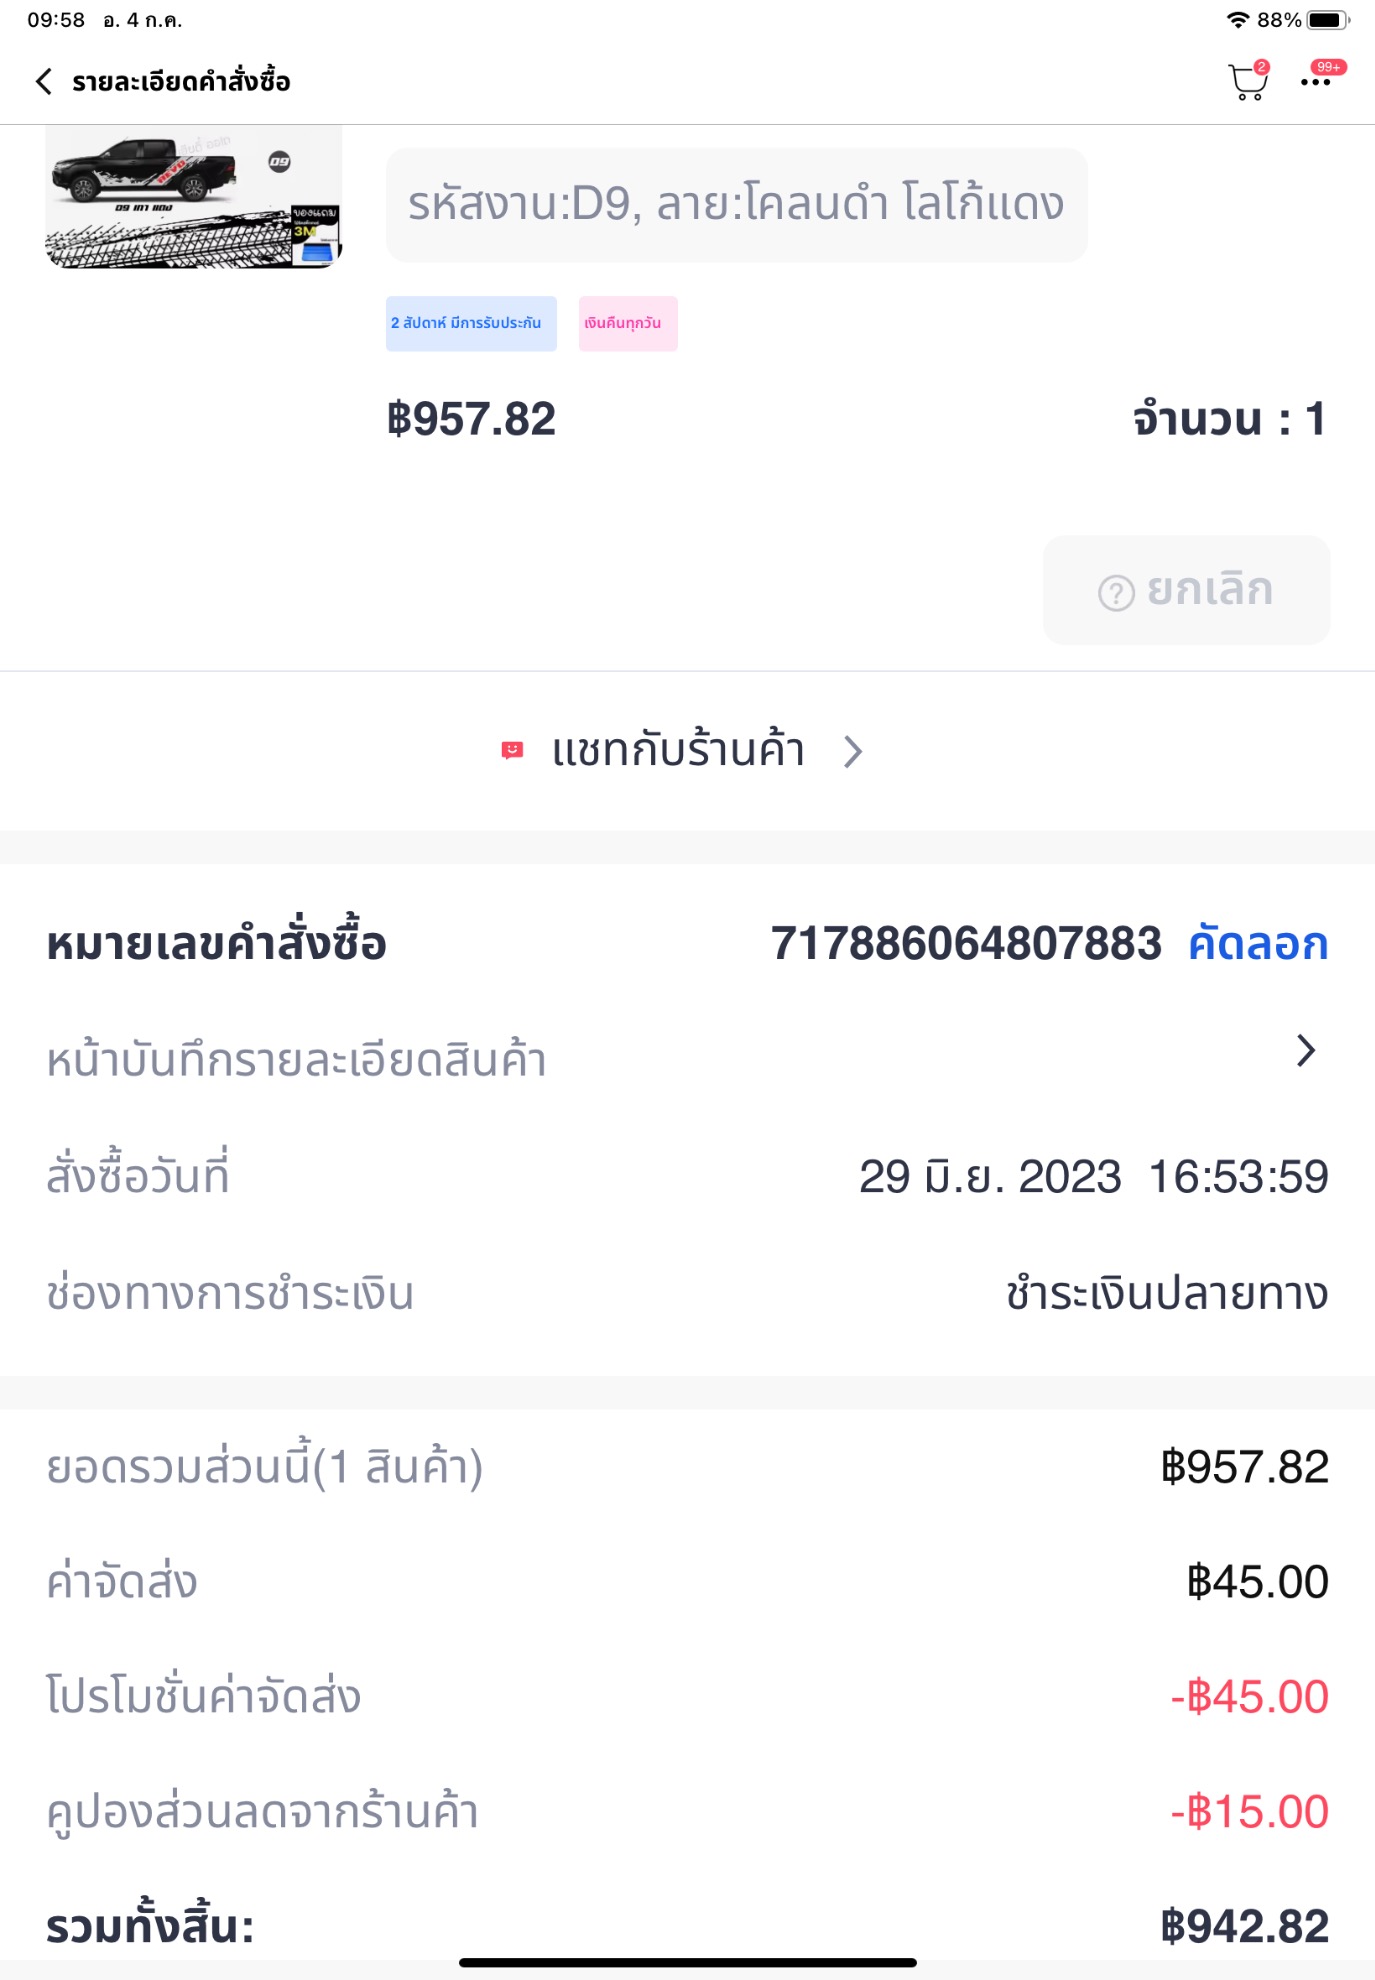Image resolution: width=1375 pixels, height=1980 pixels.
Task: Open the หน้าบันทึกรายละเอียดสินค้า row
Action: (x=296, y=1060)
